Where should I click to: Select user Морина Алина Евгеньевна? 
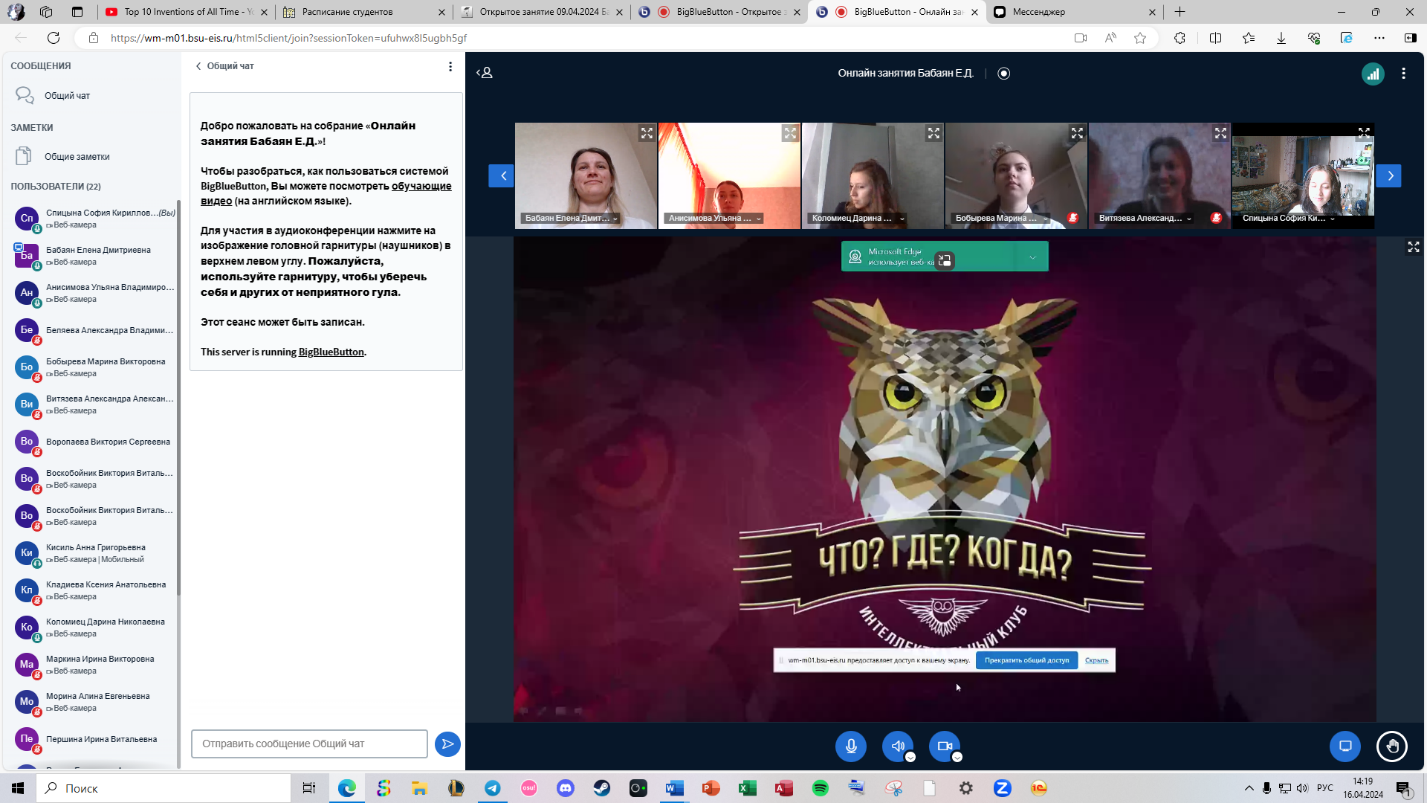92,701
